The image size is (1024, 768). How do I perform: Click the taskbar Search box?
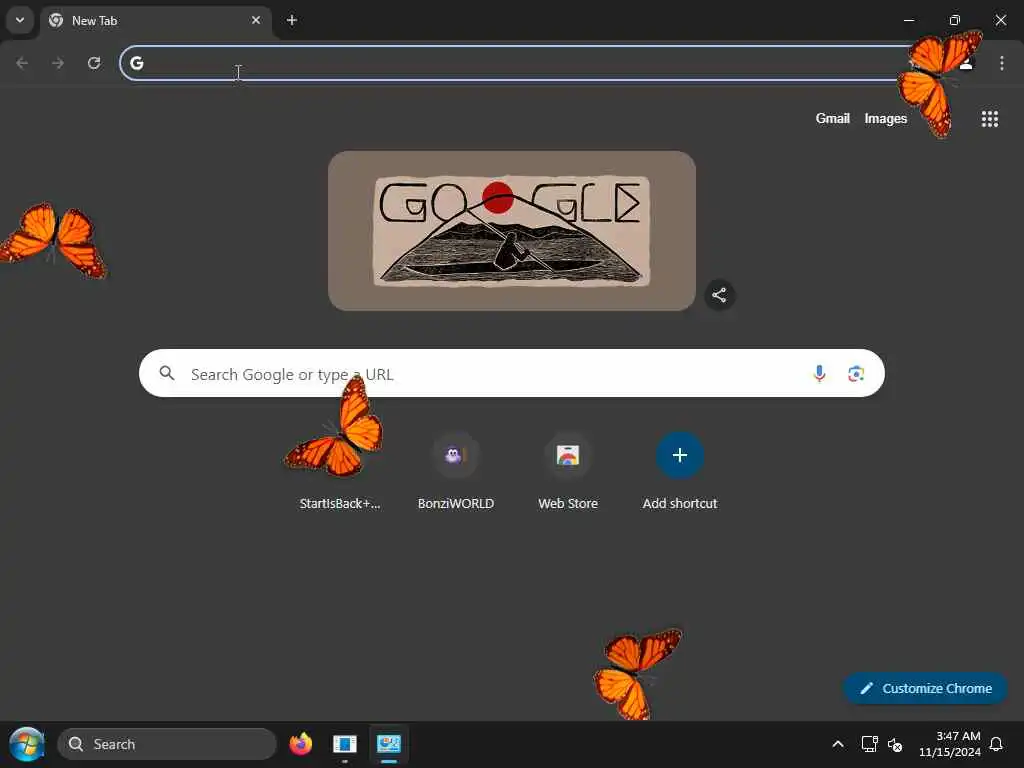click(167, 744)
